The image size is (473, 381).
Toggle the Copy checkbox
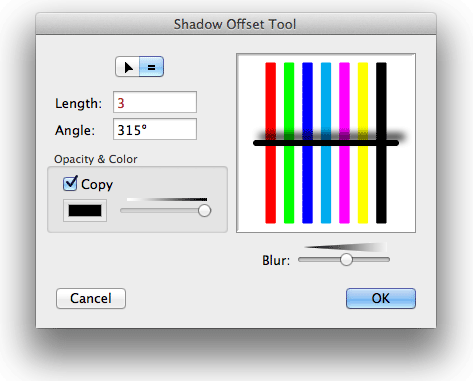(x=70, y=184)
